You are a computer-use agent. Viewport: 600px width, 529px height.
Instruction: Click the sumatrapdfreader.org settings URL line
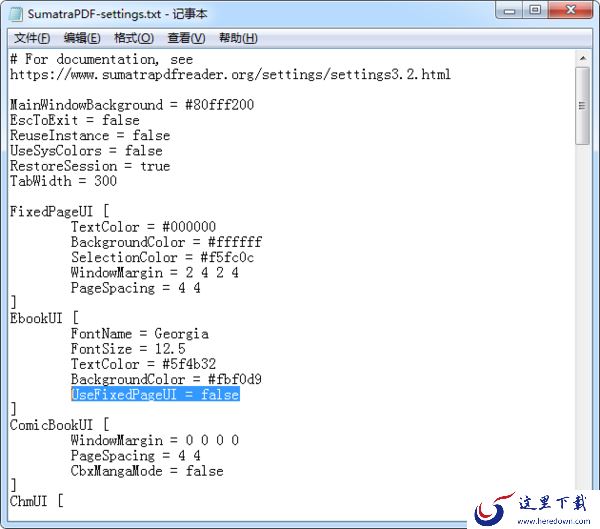tap(230, 74)
